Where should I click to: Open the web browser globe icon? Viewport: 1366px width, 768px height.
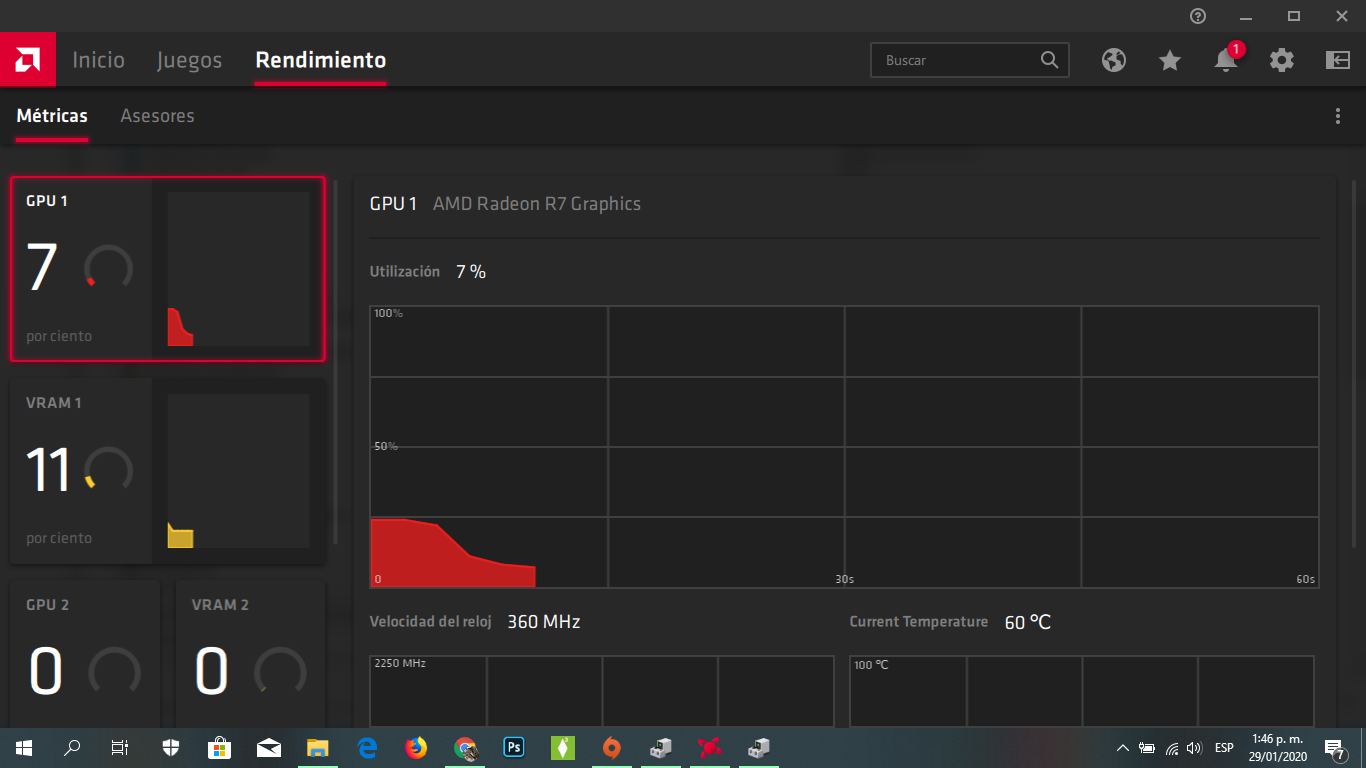(x=1114, y=60)
